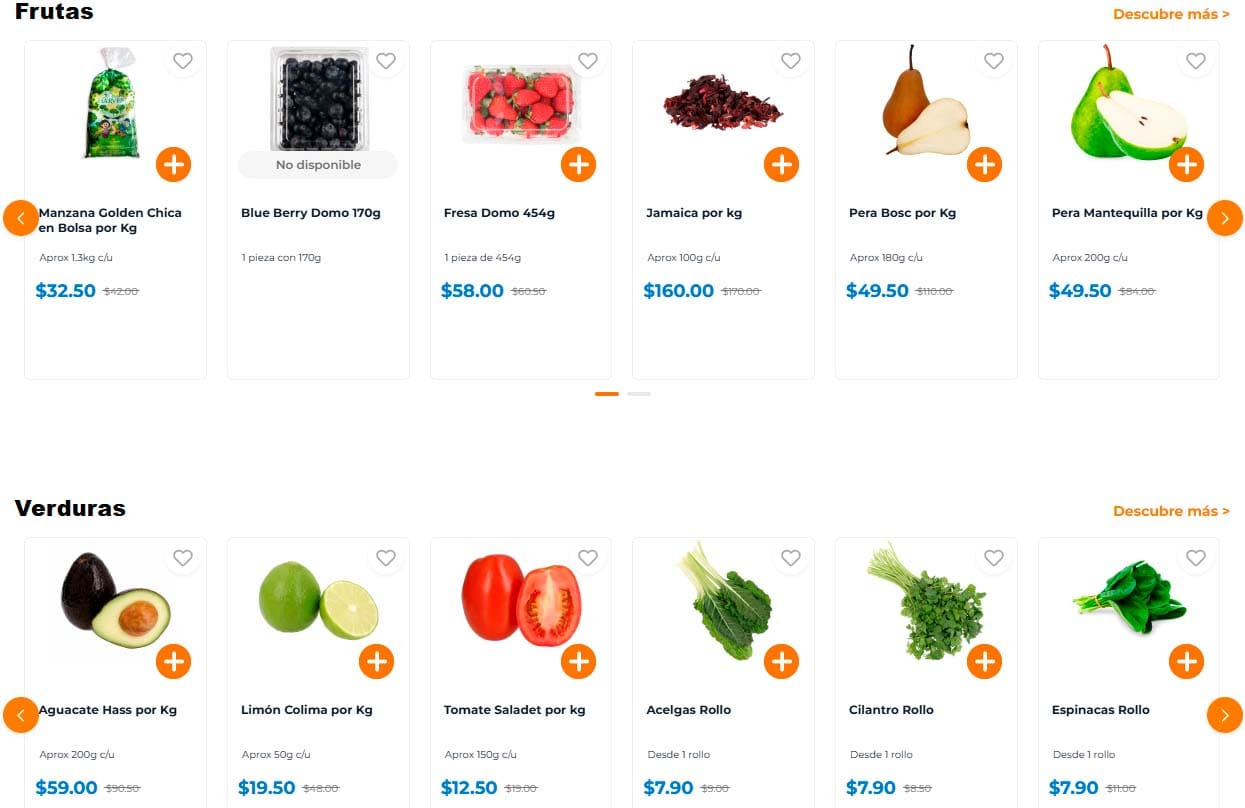
Task: Add Limón Colima to cart
Action: point(376,661)
